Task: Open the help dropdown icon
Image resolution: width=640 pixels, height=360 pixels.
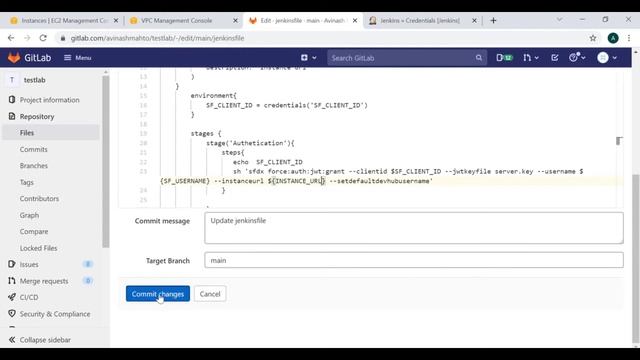Action: pyautogui.click(x=577, y=58)
